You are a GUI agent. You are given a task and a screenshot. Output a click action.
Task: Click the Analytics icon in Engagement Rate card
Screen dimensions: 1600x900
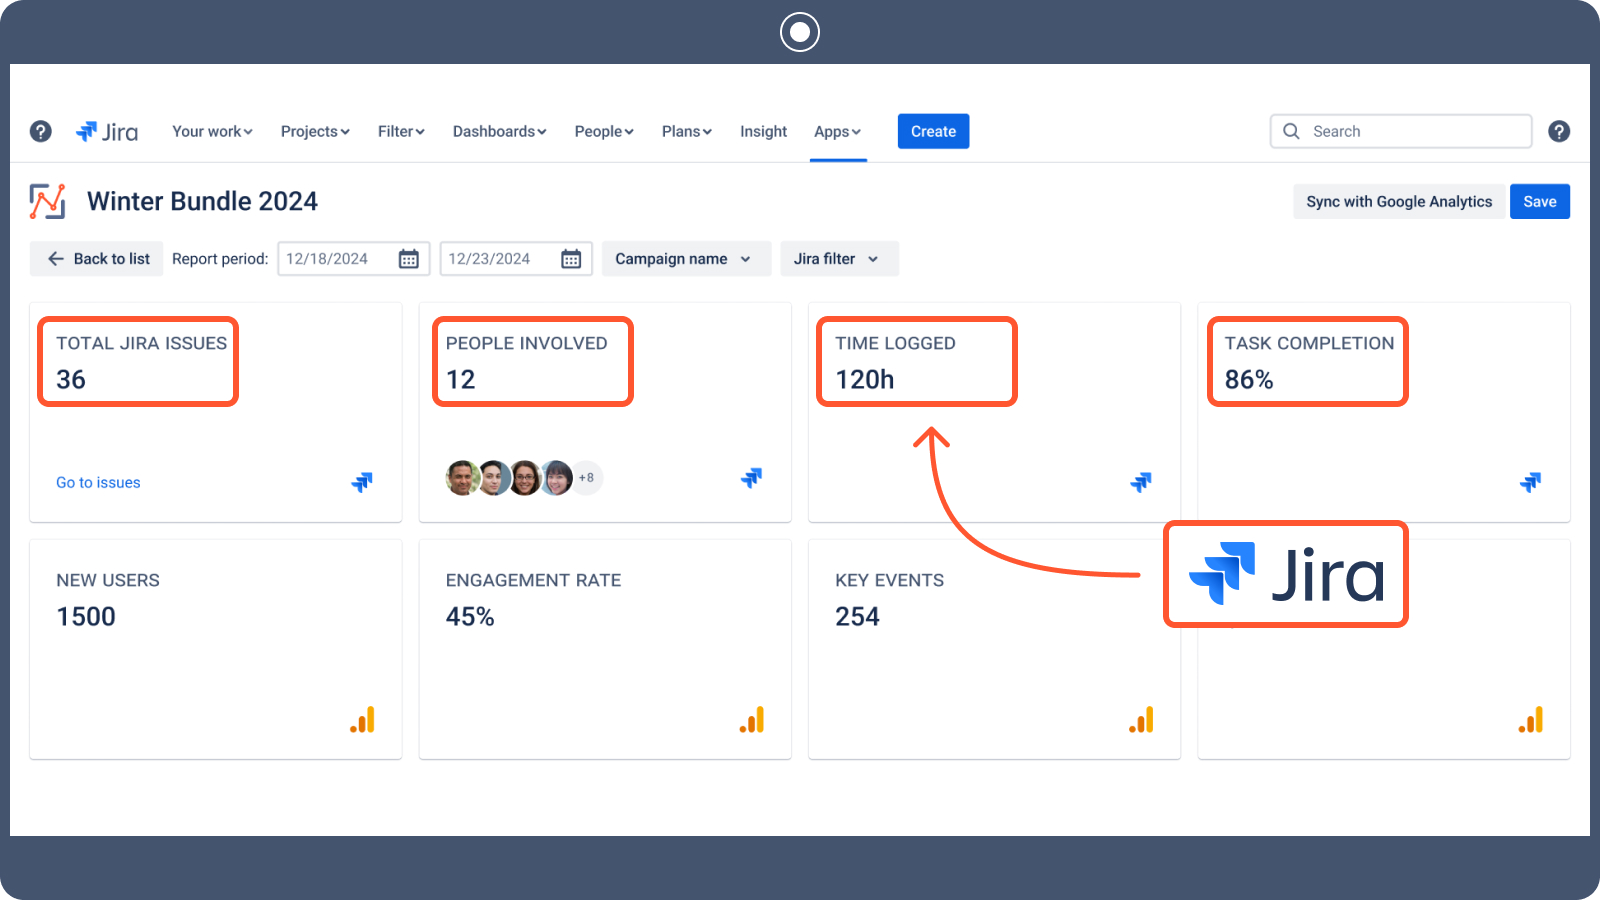coord(752,720)
